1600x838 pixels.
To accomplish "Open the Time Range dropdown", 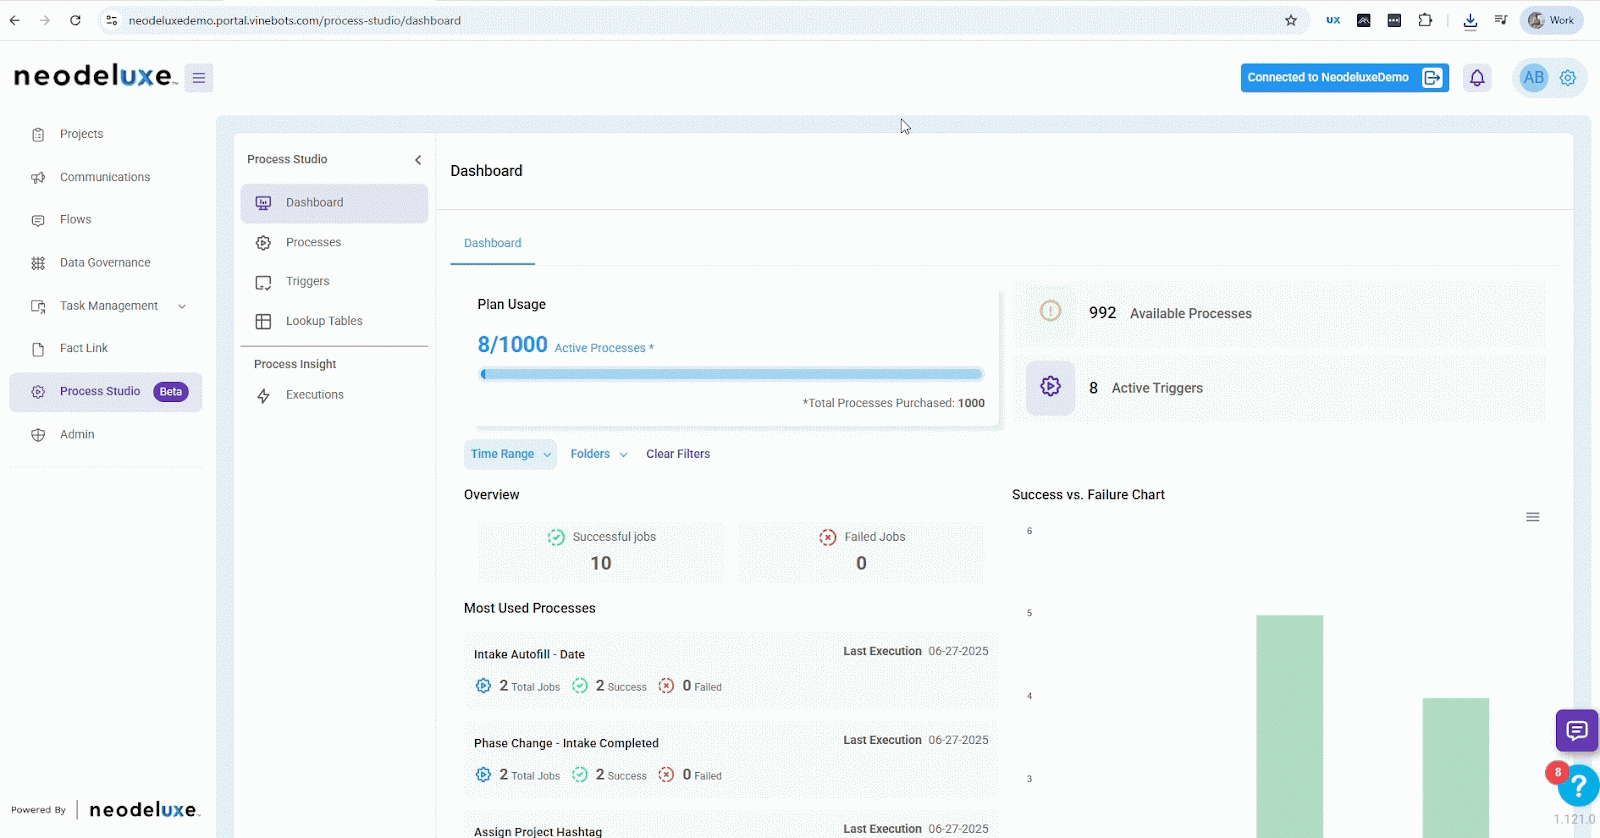I will click(x=510, y=454).
